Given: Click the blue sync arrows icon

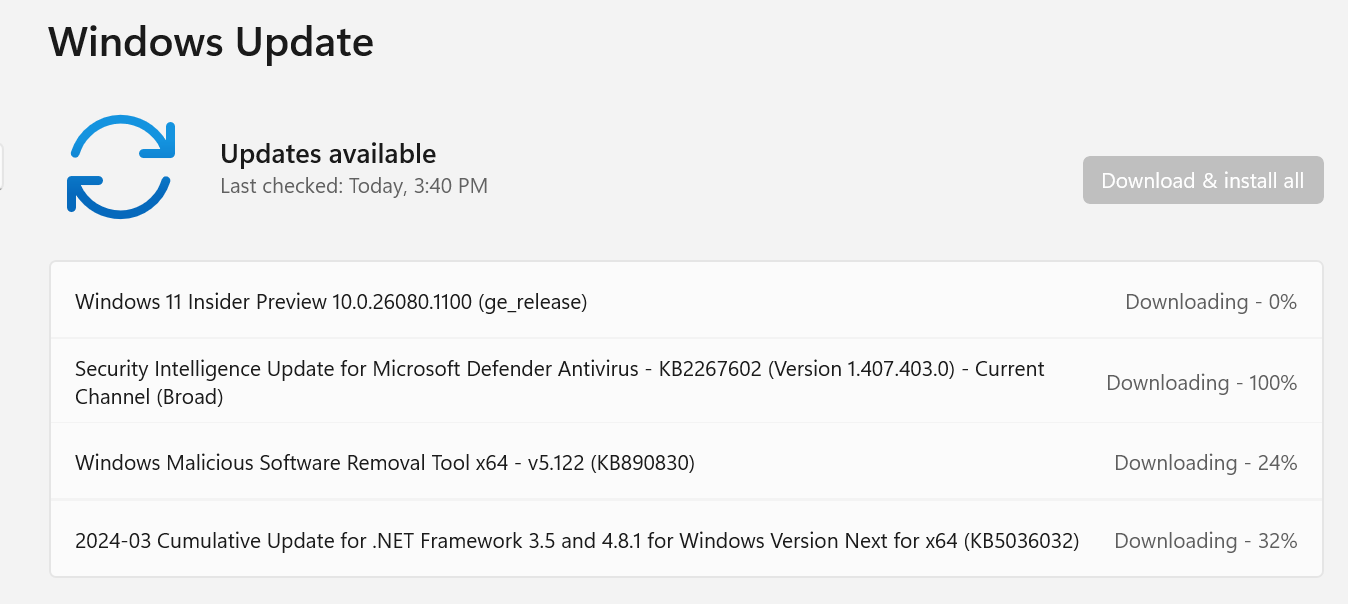Looking at the screenshot, I should click(x=121, y=166).
